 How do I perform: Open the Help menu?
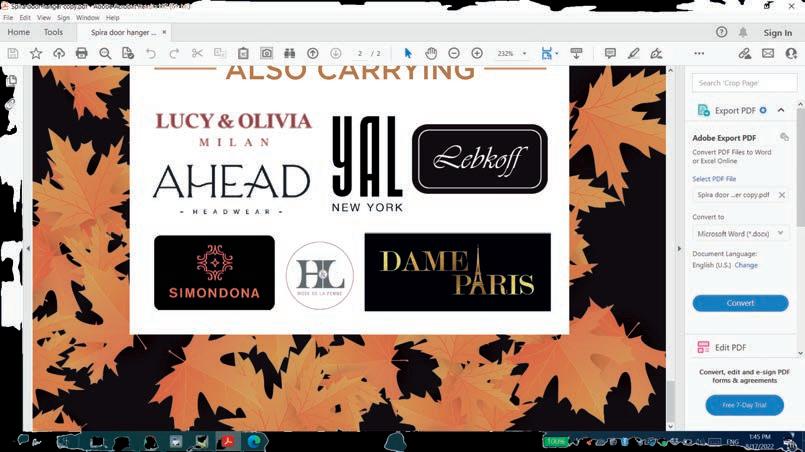pyautogui.click(x=112, y=17)
